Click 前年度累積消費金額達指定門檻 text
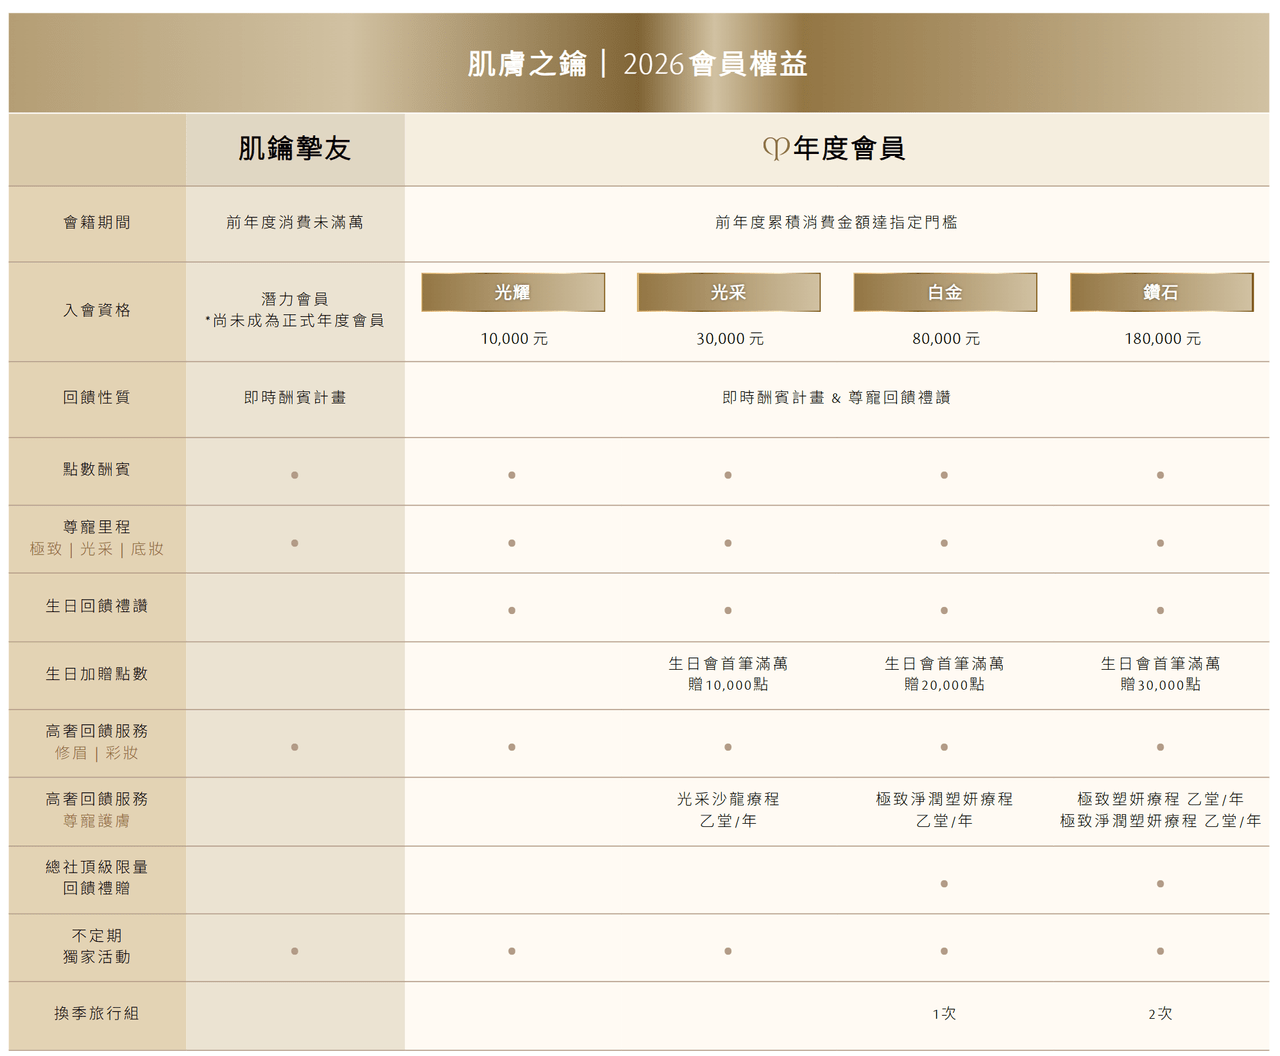Viewport: 1280px width, 1056px height. [837, 222]
